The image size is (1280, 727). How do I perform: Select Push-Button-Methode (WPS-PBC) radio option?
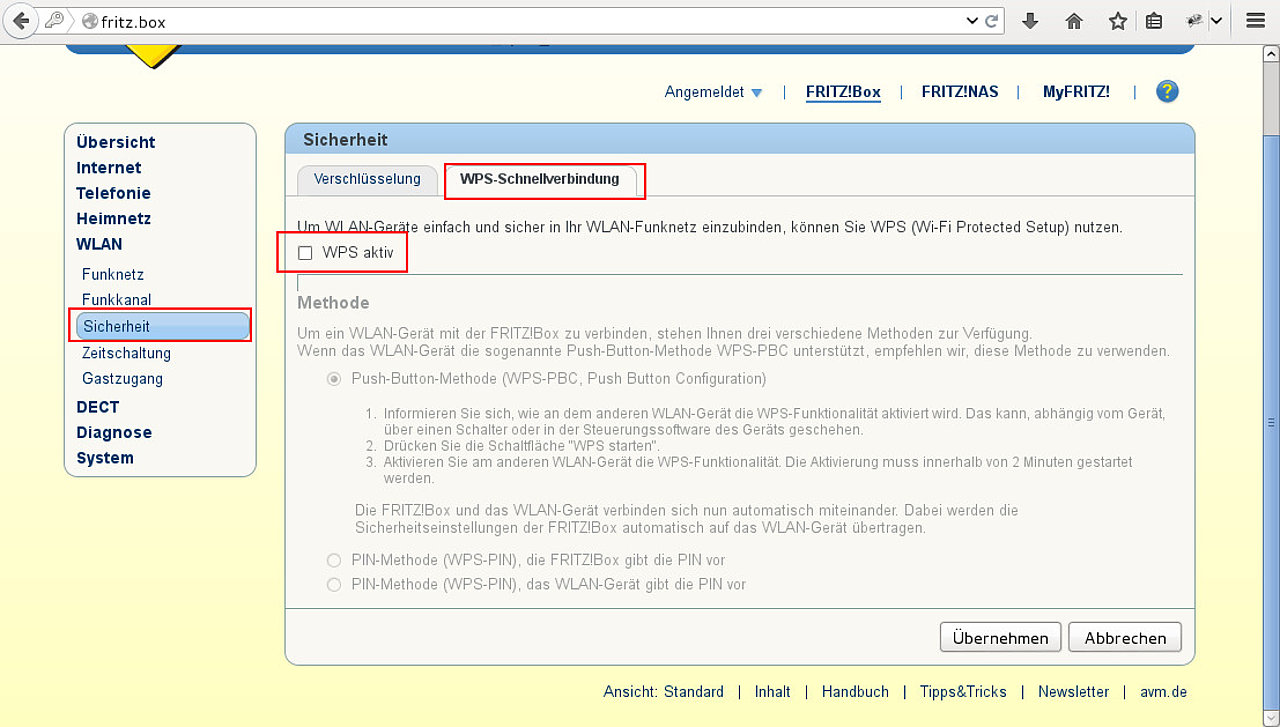334,380
